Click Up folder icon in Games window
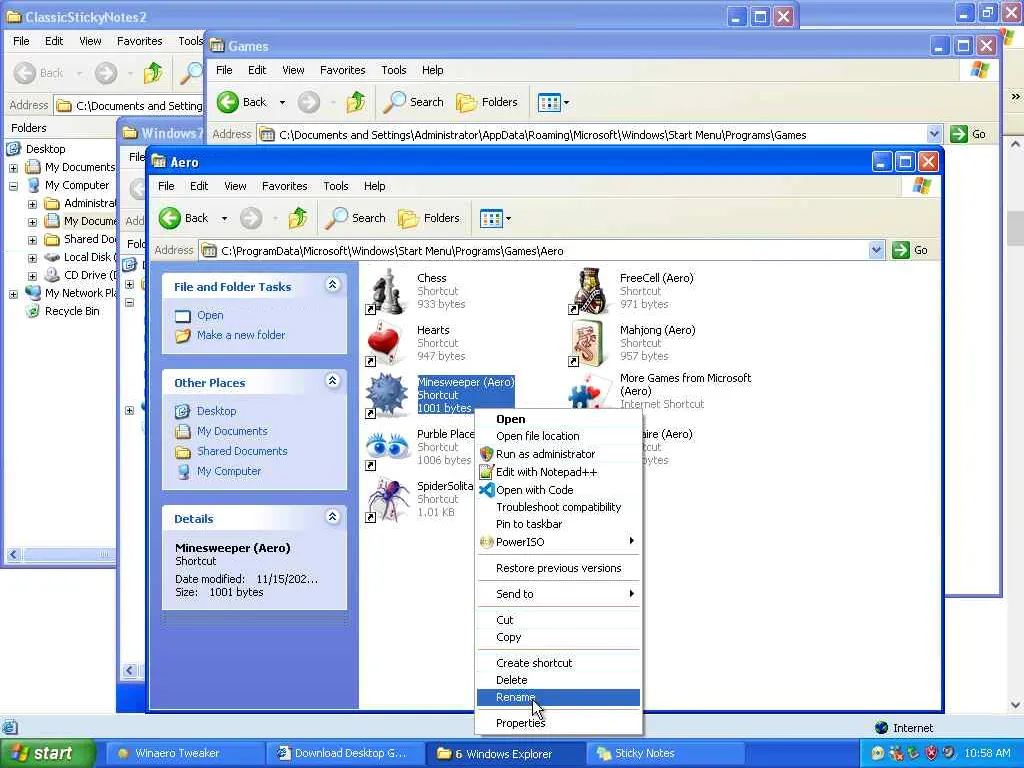This screenshot has width=1024, height=768. [x=356, y=102]
